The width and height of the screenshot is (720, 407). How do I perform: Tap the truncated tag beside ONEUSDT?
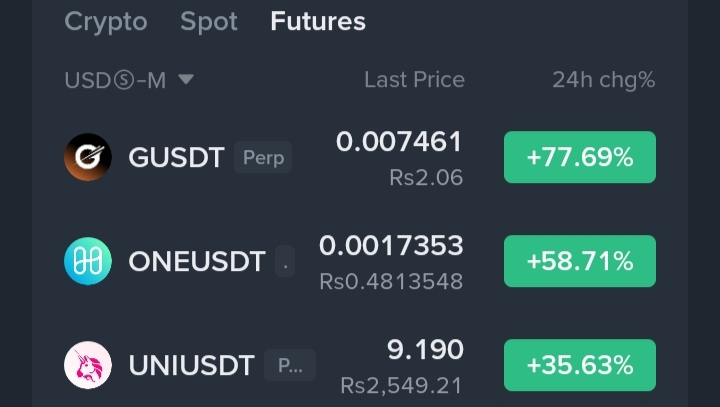pyautogui.click(x=285, y=261)
